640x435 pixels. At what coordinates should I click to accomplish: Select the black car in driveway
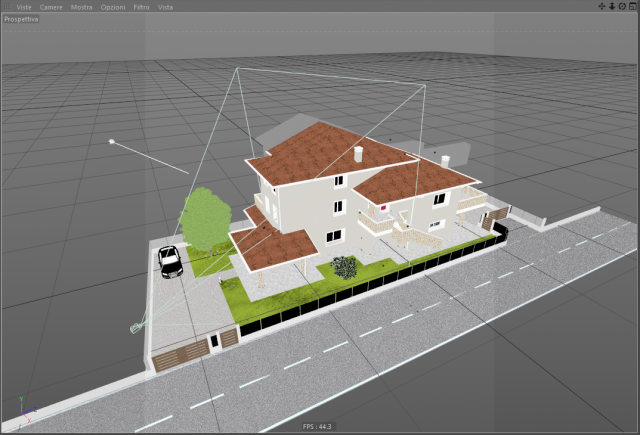point(170,262)
